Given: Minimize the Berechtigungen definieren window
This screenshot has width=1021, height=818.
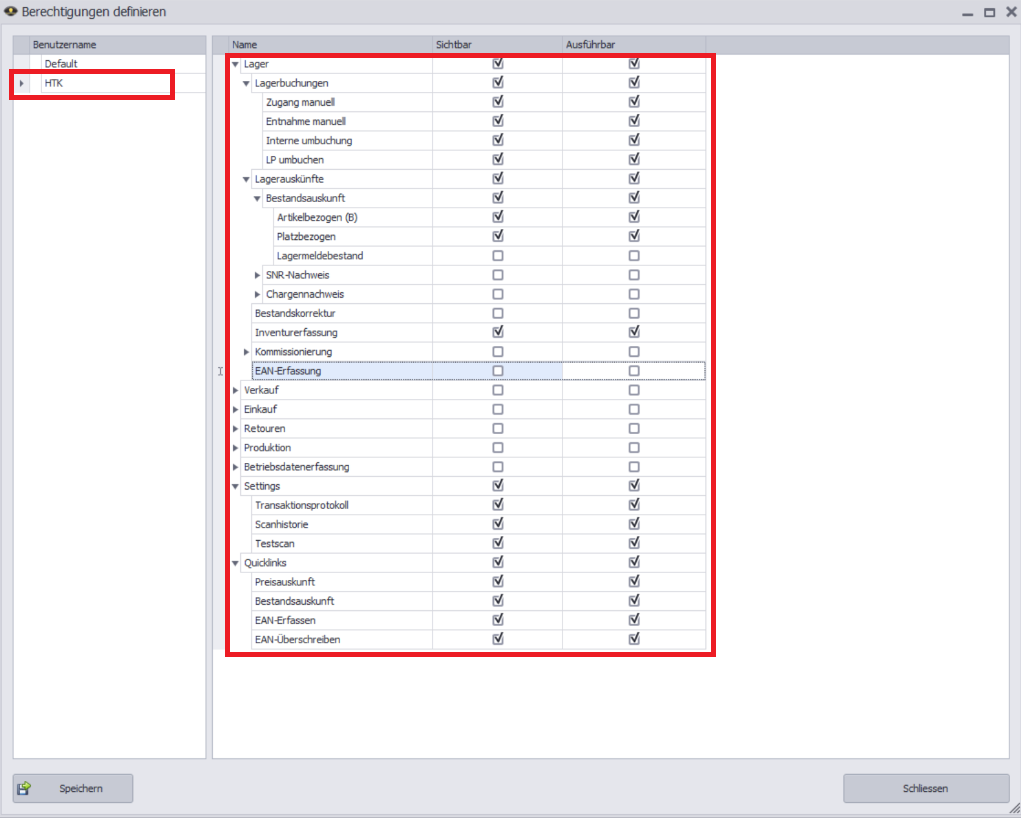Looking at the screenshot, I should (968, 12).
